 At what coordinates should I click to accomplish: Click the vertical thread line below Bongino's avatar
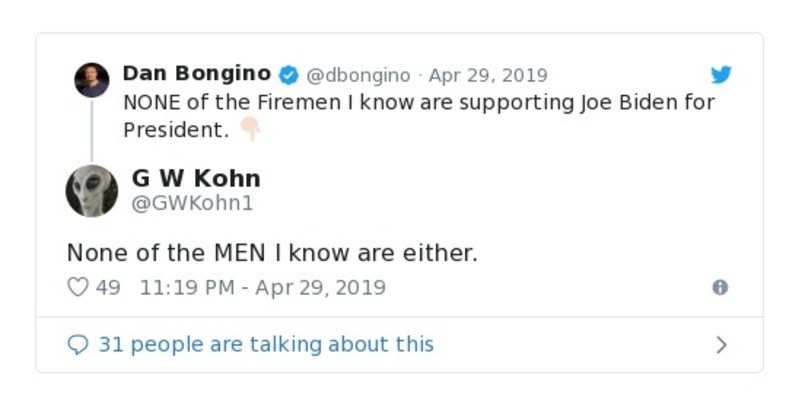coord(91,130)
